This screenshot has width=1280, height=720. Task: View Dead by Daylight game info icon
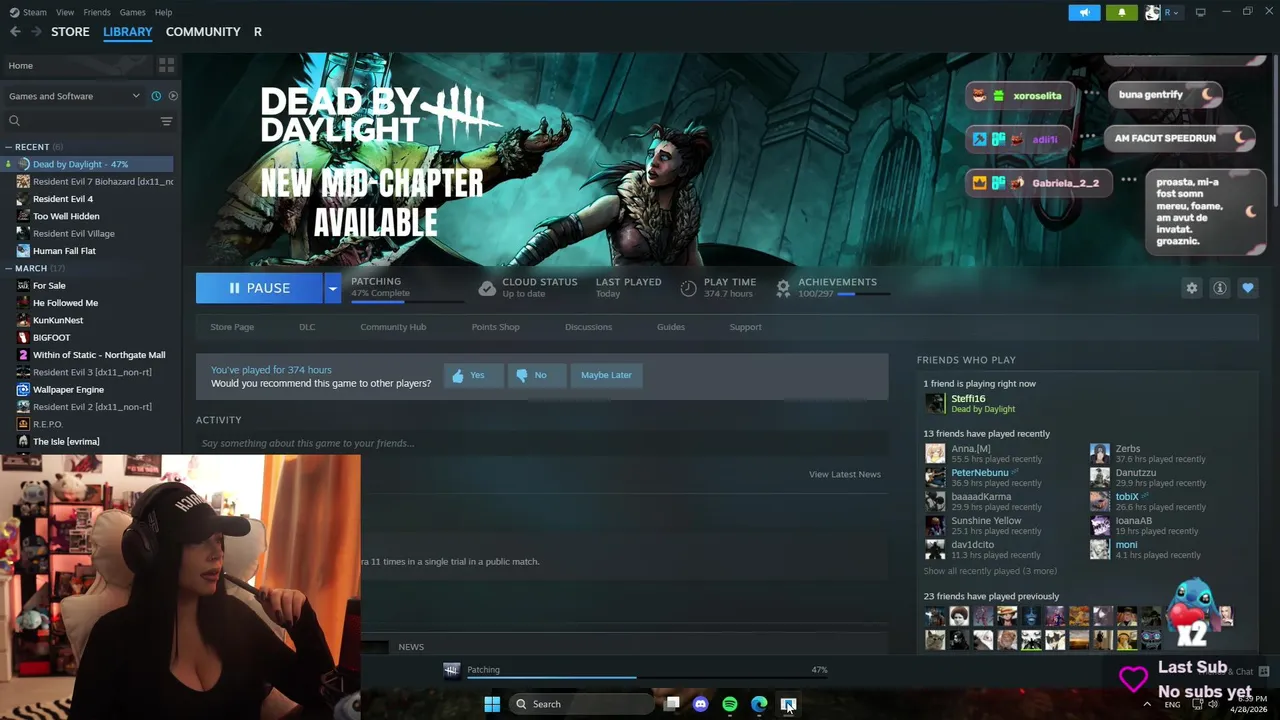1220,288
